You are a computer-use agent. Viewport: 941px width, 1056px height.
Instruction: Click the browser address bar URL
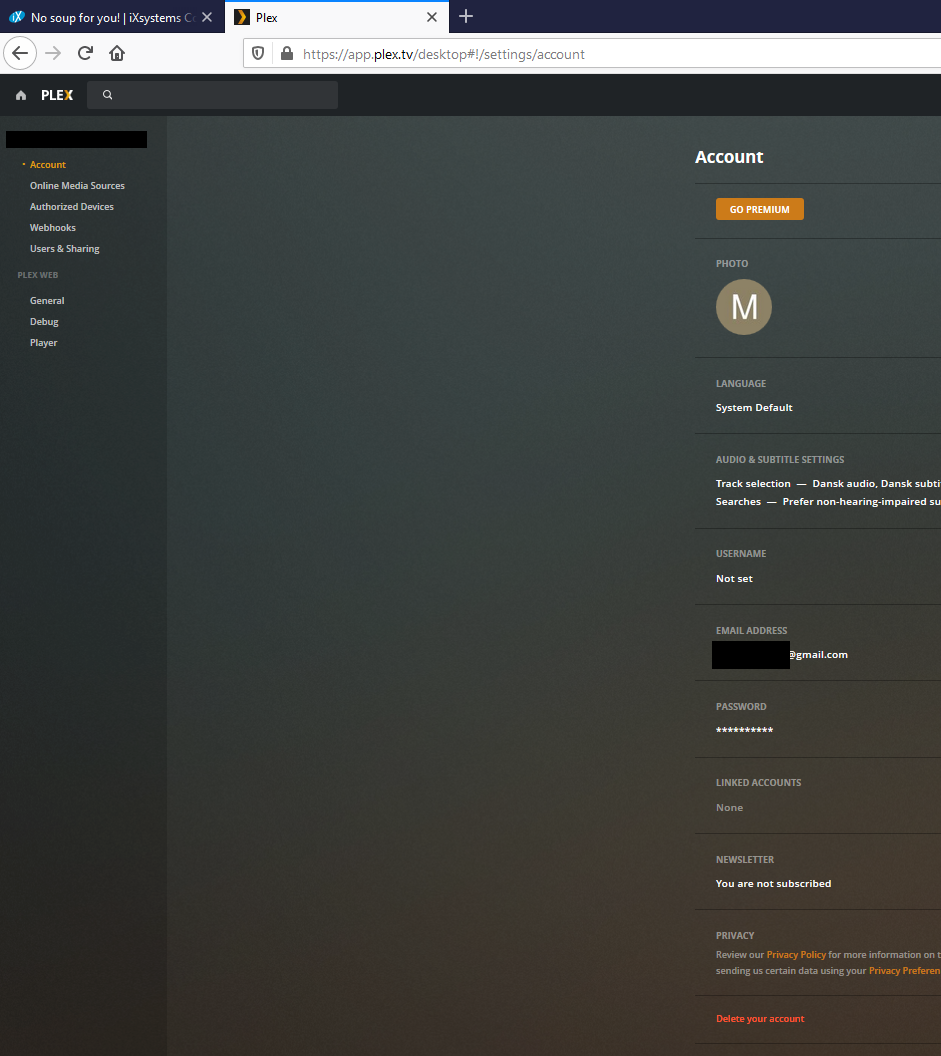click(x=444, y=54)
